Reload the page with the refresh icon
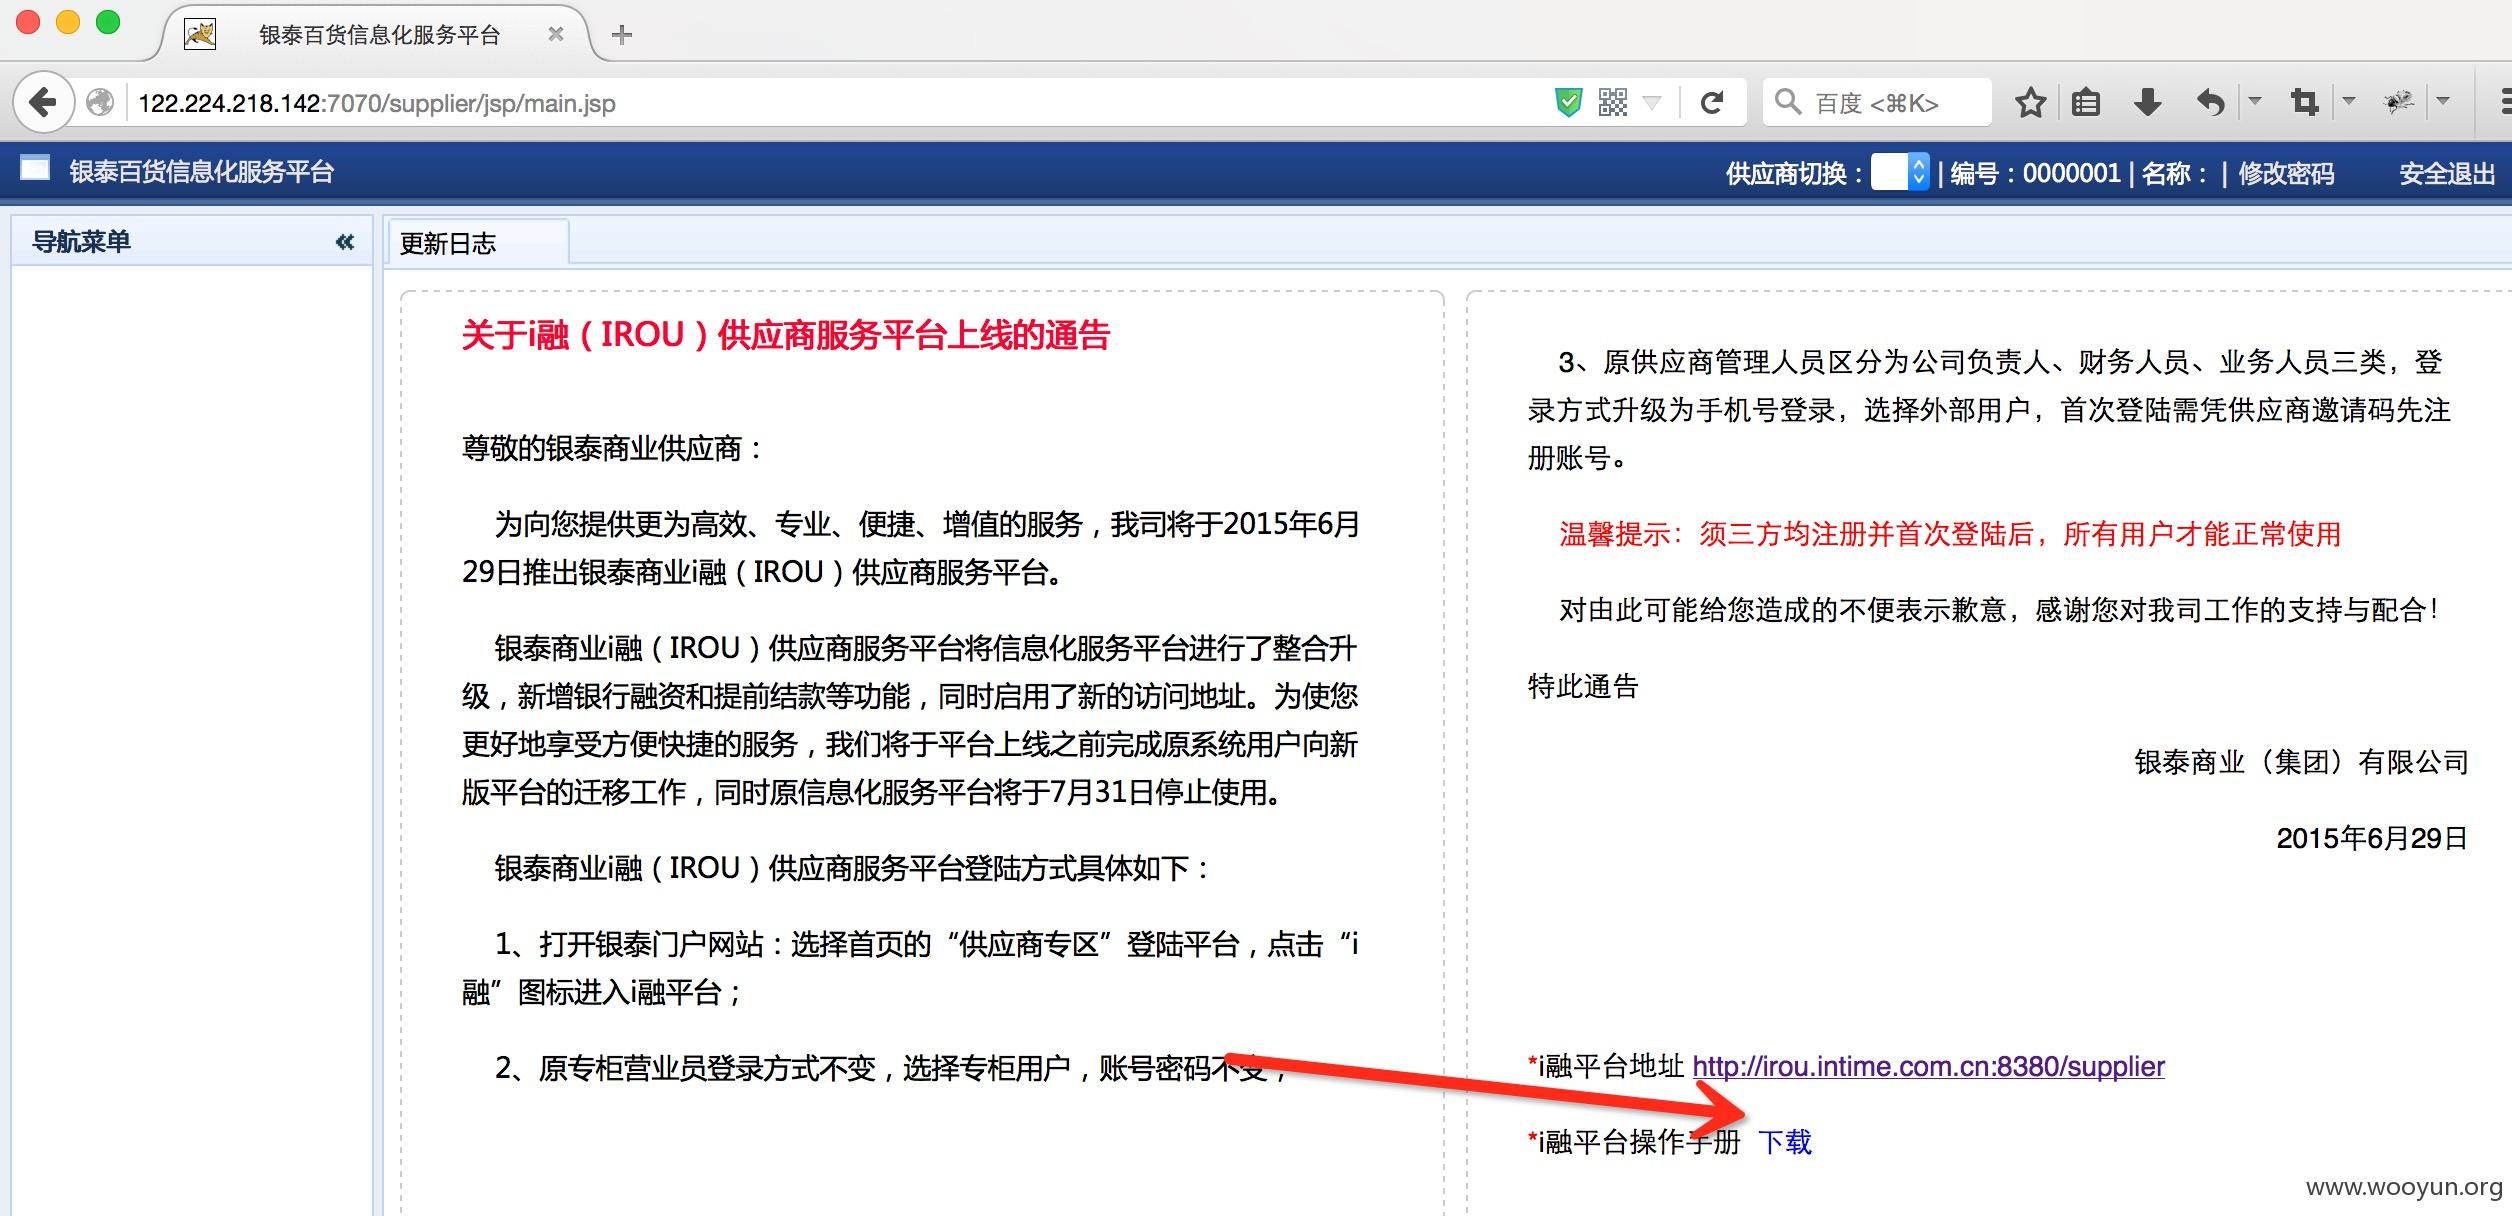Image resolution: width=2512 pixels, height=1216 pixels. click(1712, 102)
